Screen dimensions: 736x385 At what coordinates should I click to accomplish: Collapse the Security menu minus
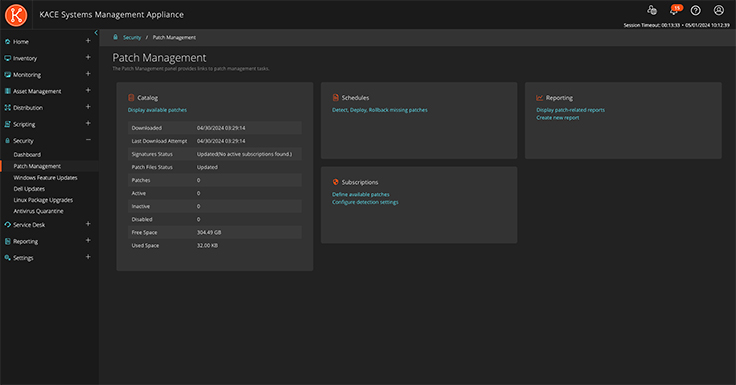88,139
